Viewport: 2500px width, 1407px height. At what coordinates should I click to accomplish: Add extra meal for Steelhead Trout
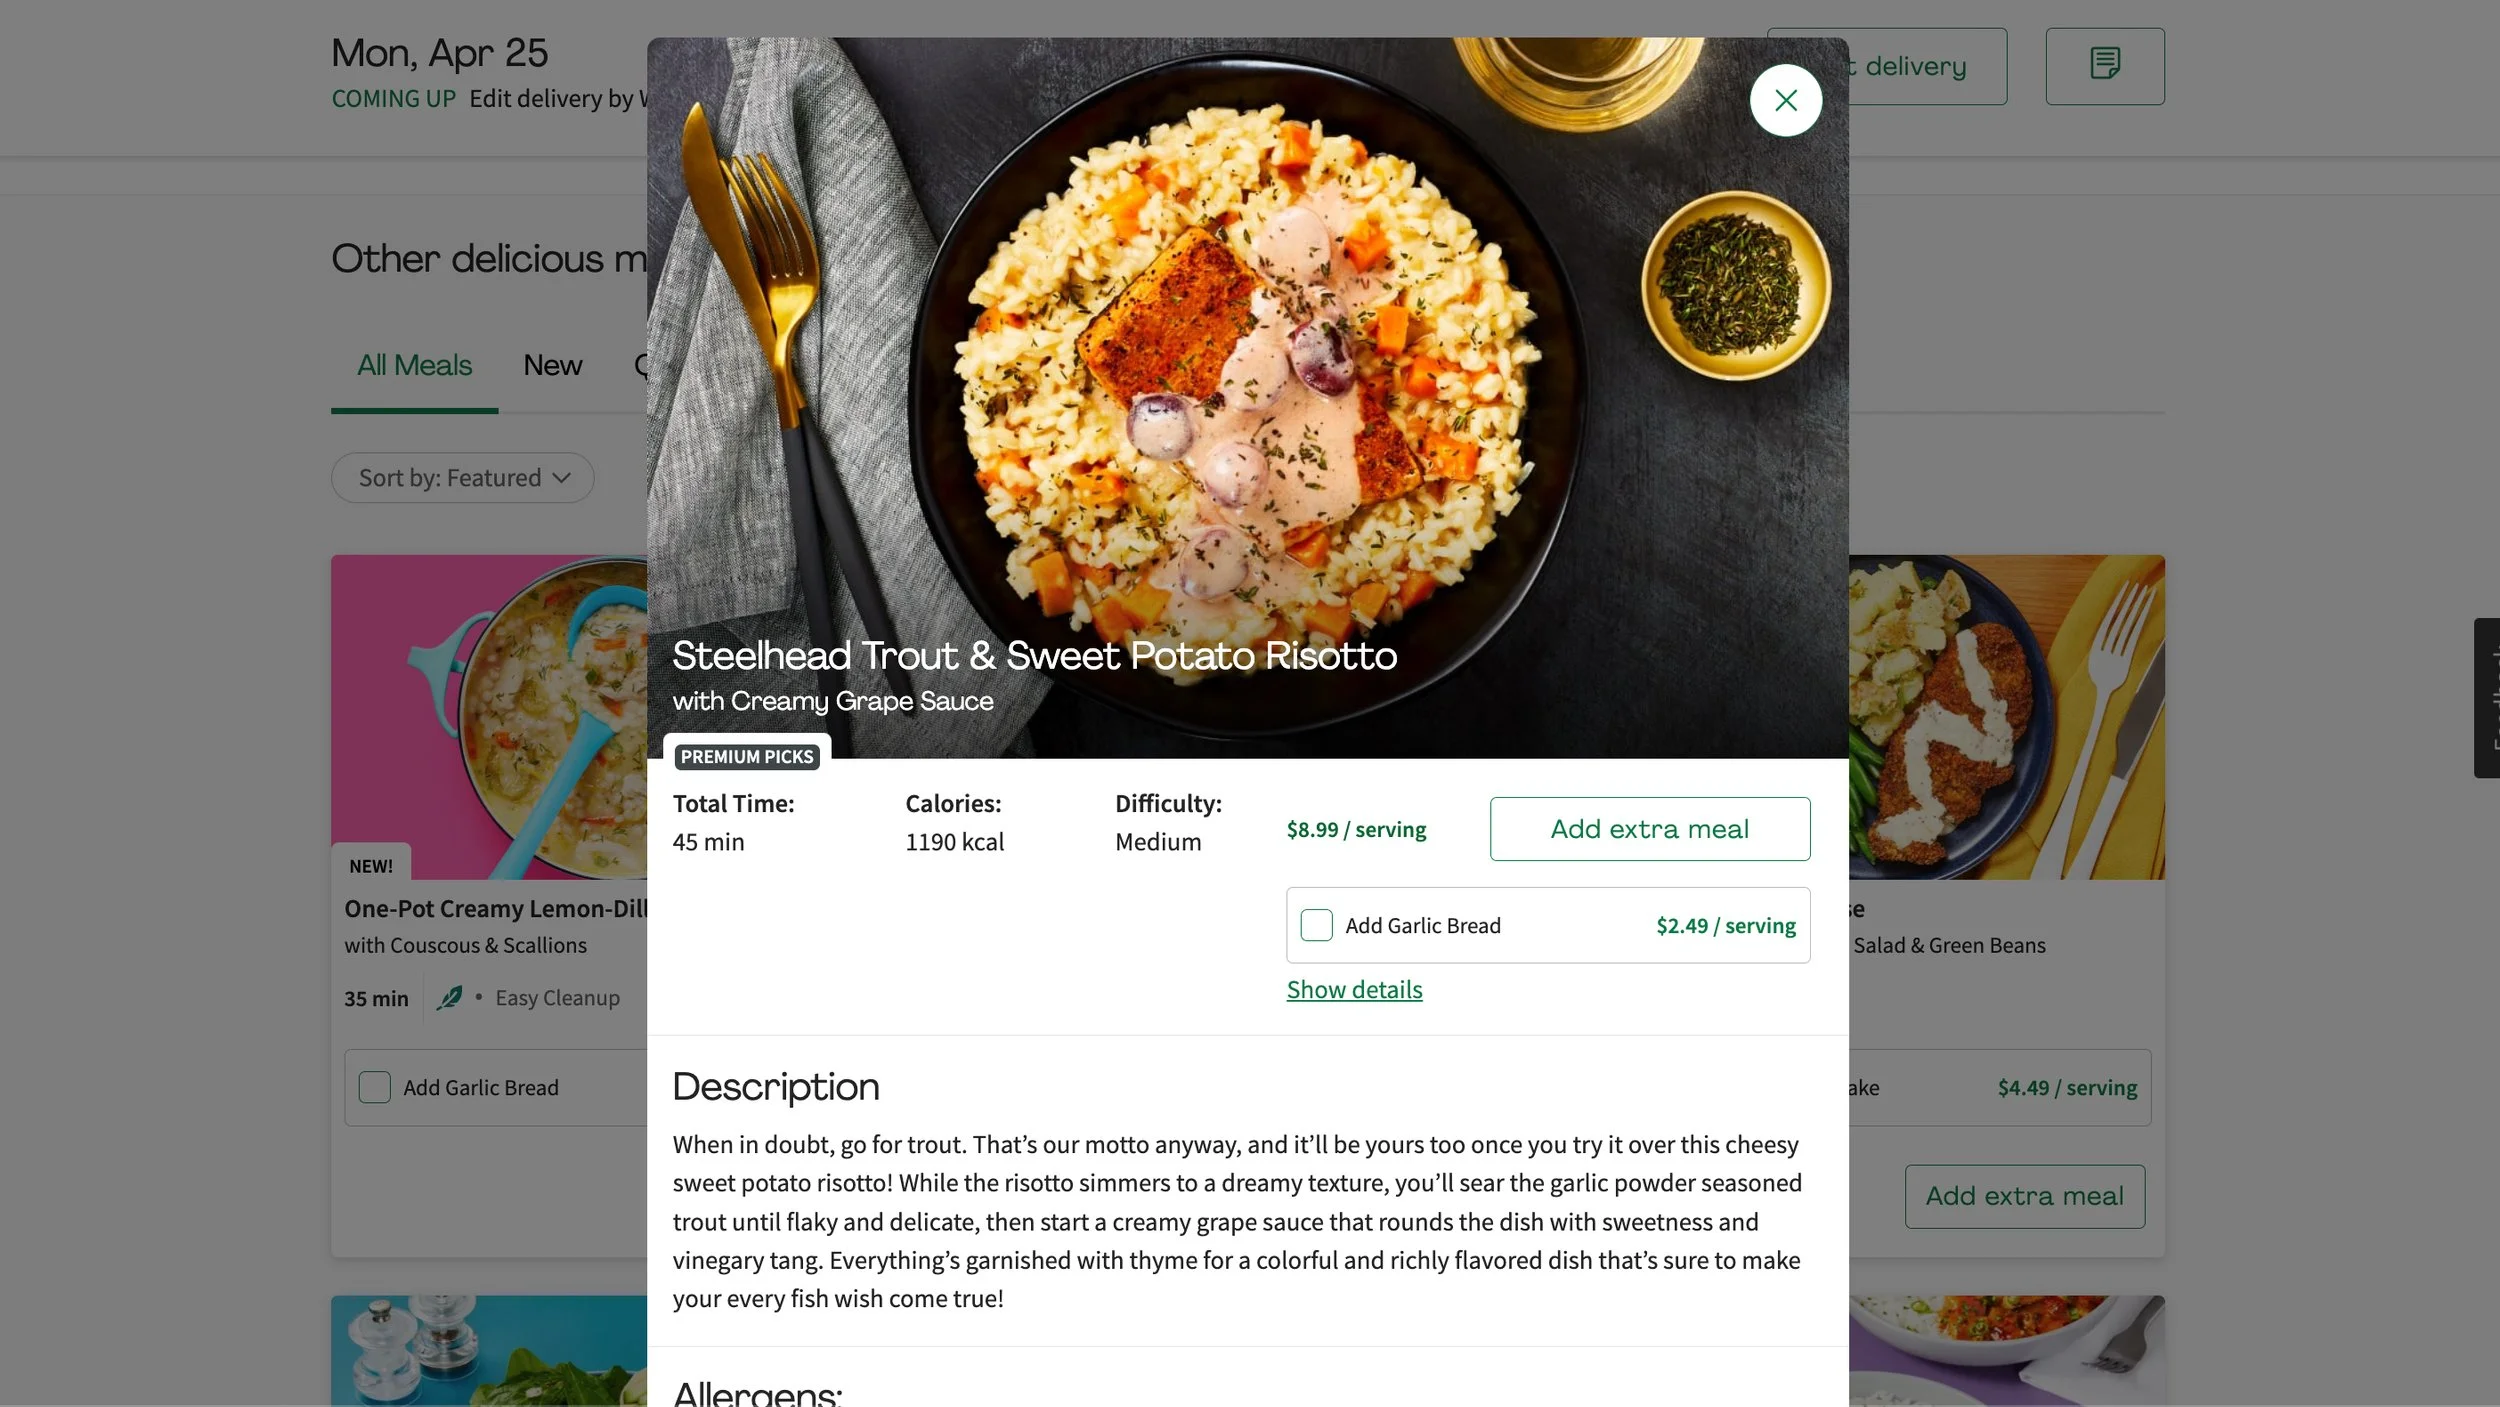coord(1649,829)
